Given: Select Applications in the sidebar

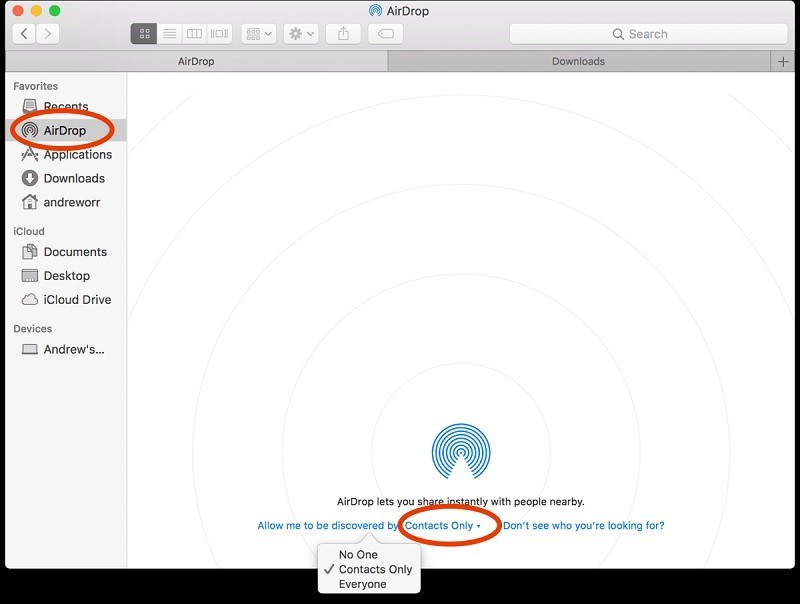Looking at the screenshot, I should click(71, 154).
